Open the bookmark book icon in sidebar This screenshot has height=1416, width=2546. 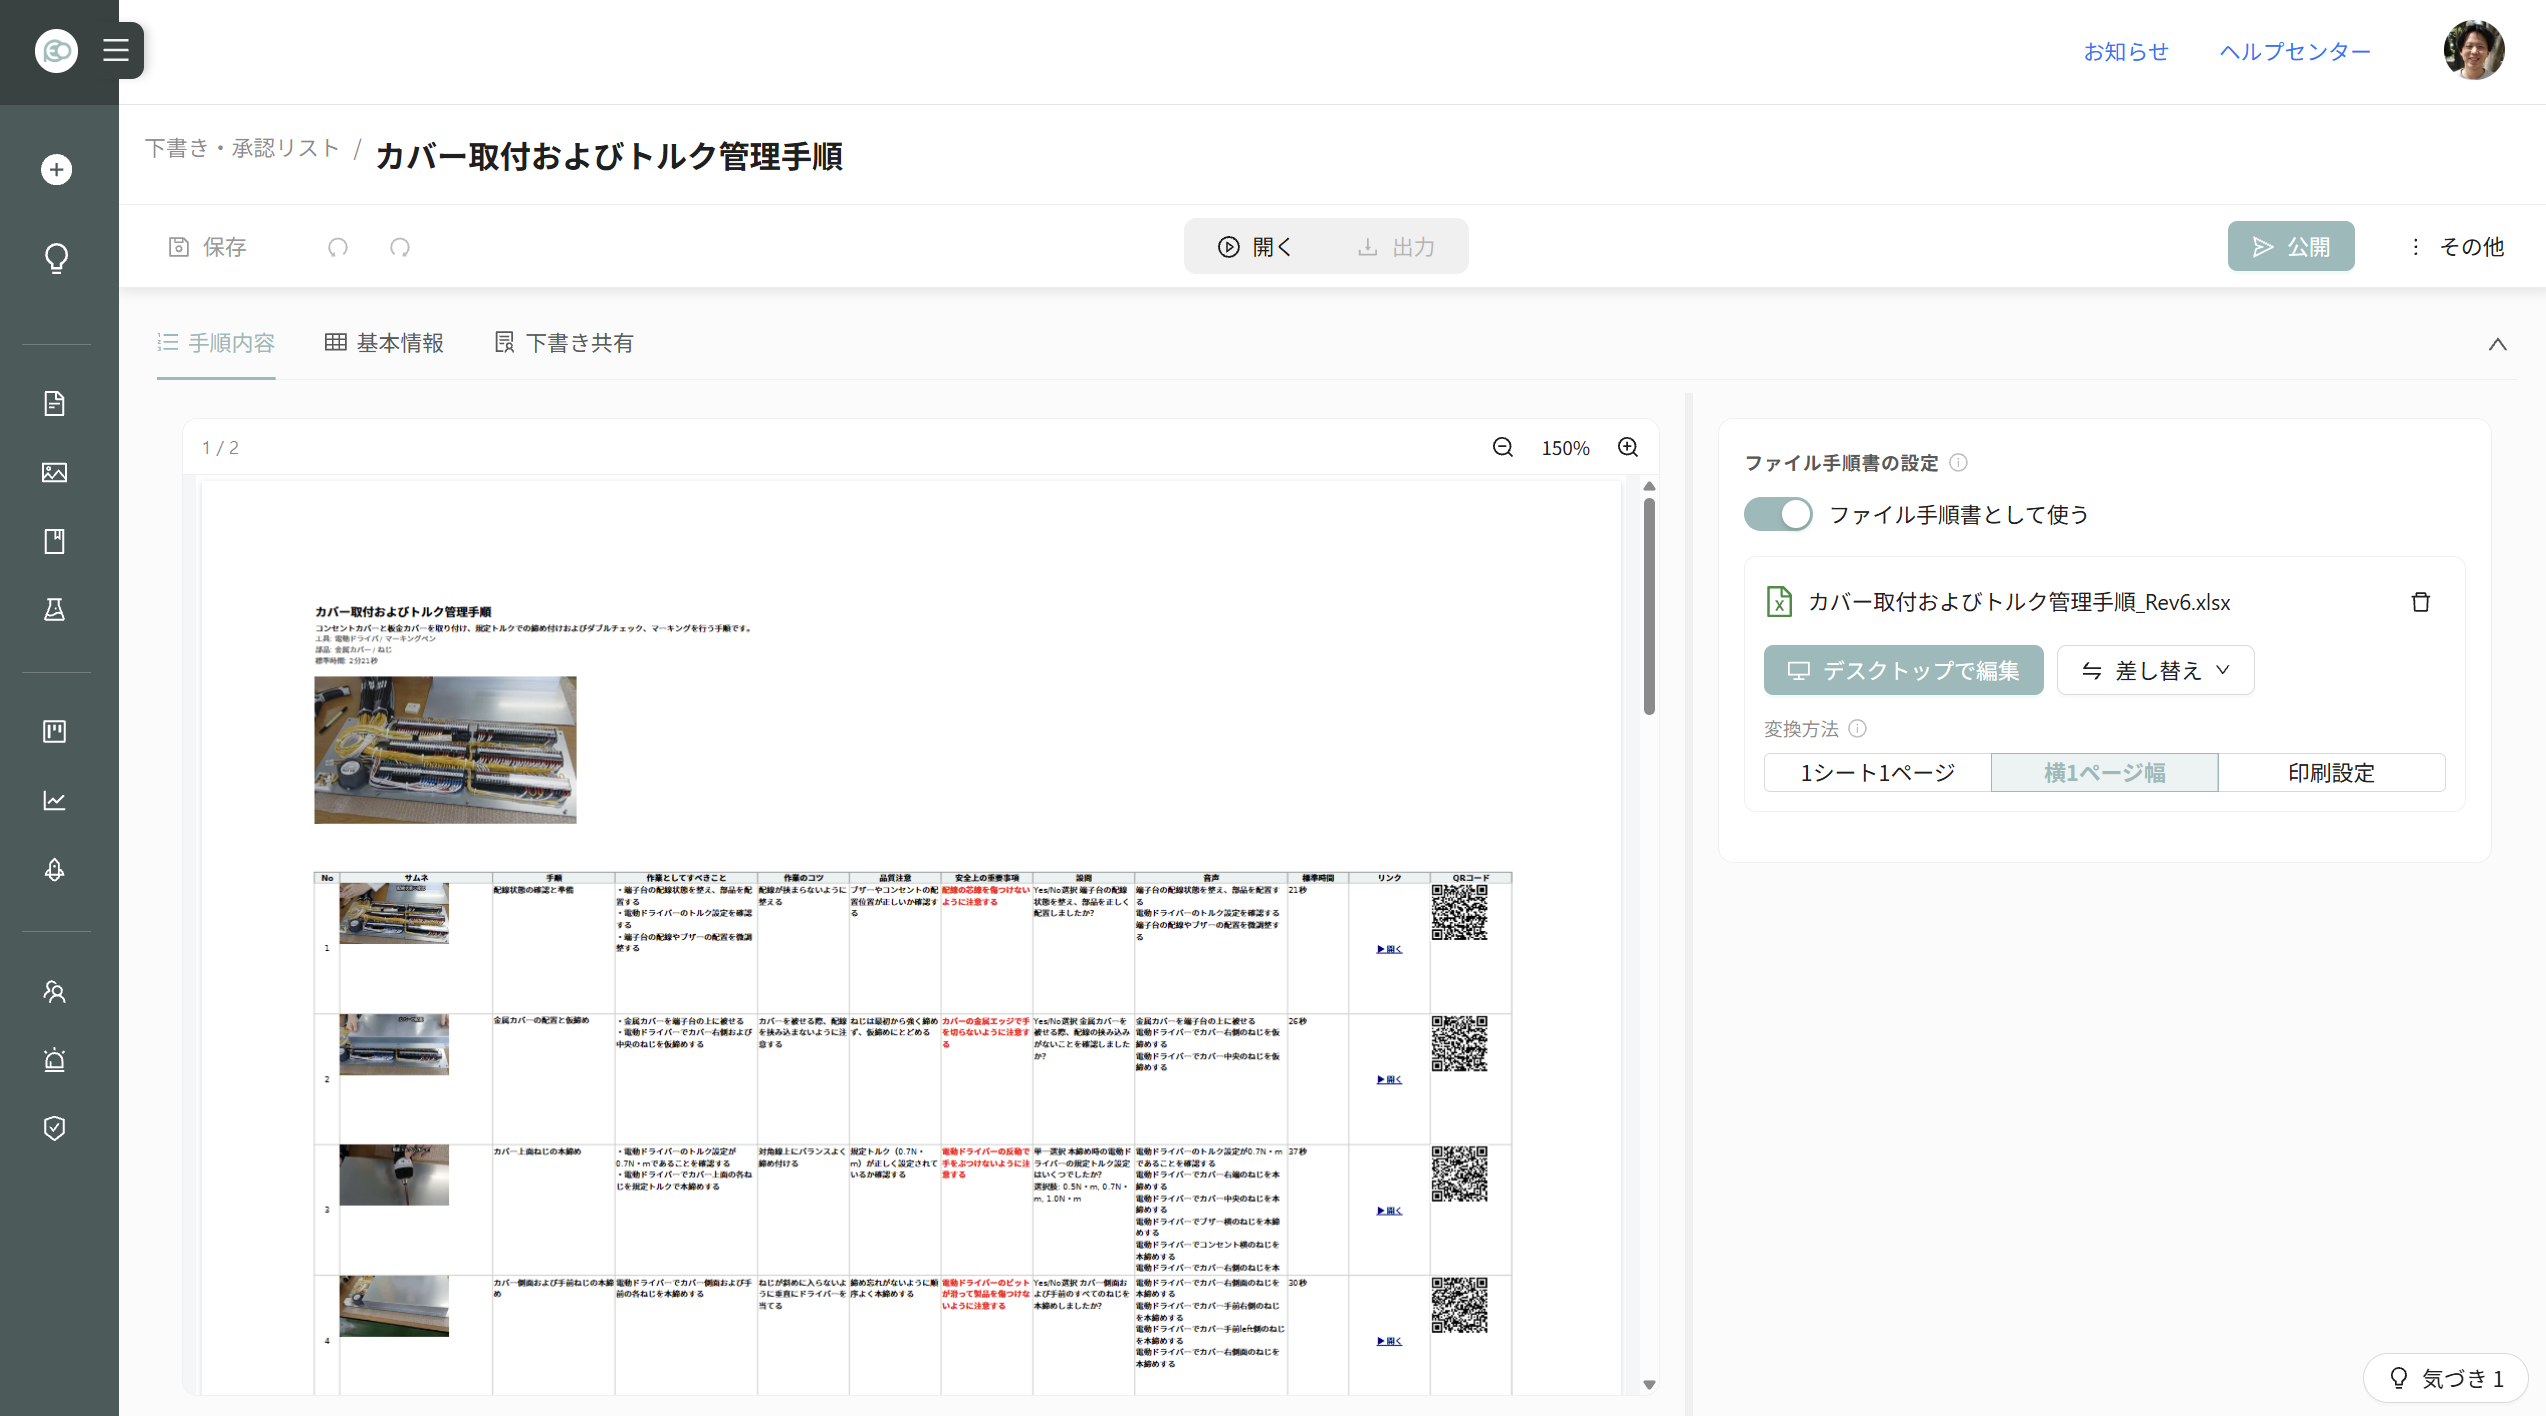click(55, 541)
